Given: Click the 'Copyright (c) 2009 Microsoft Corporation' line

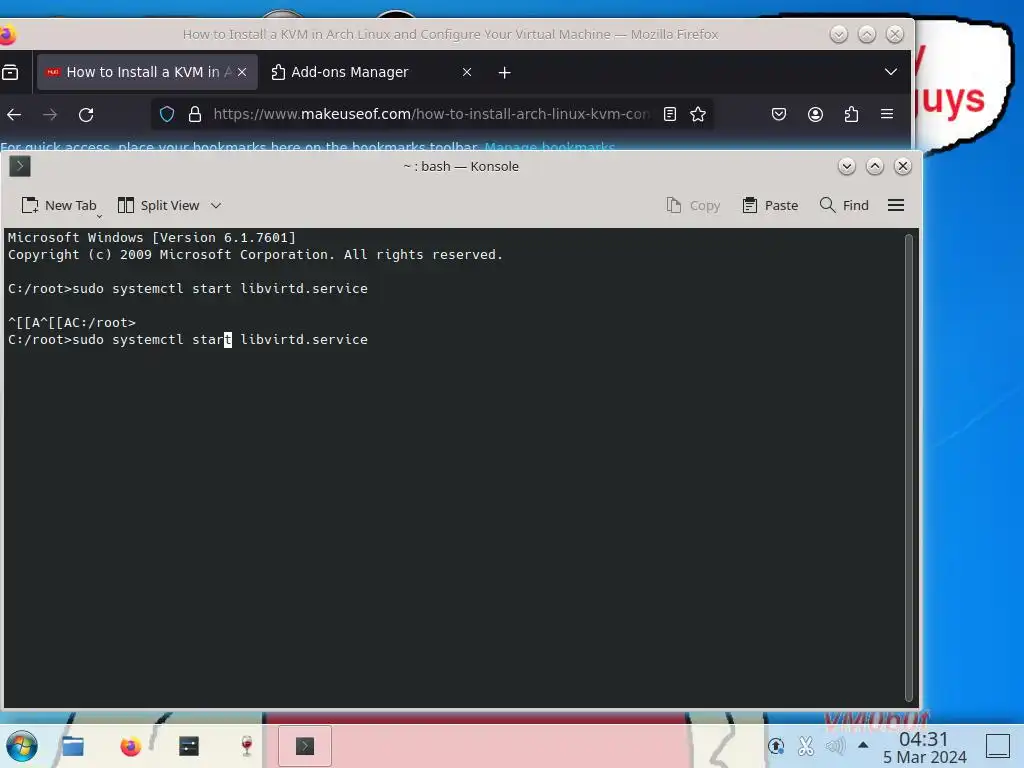Looking at the screenshot, I should point(255,255).
